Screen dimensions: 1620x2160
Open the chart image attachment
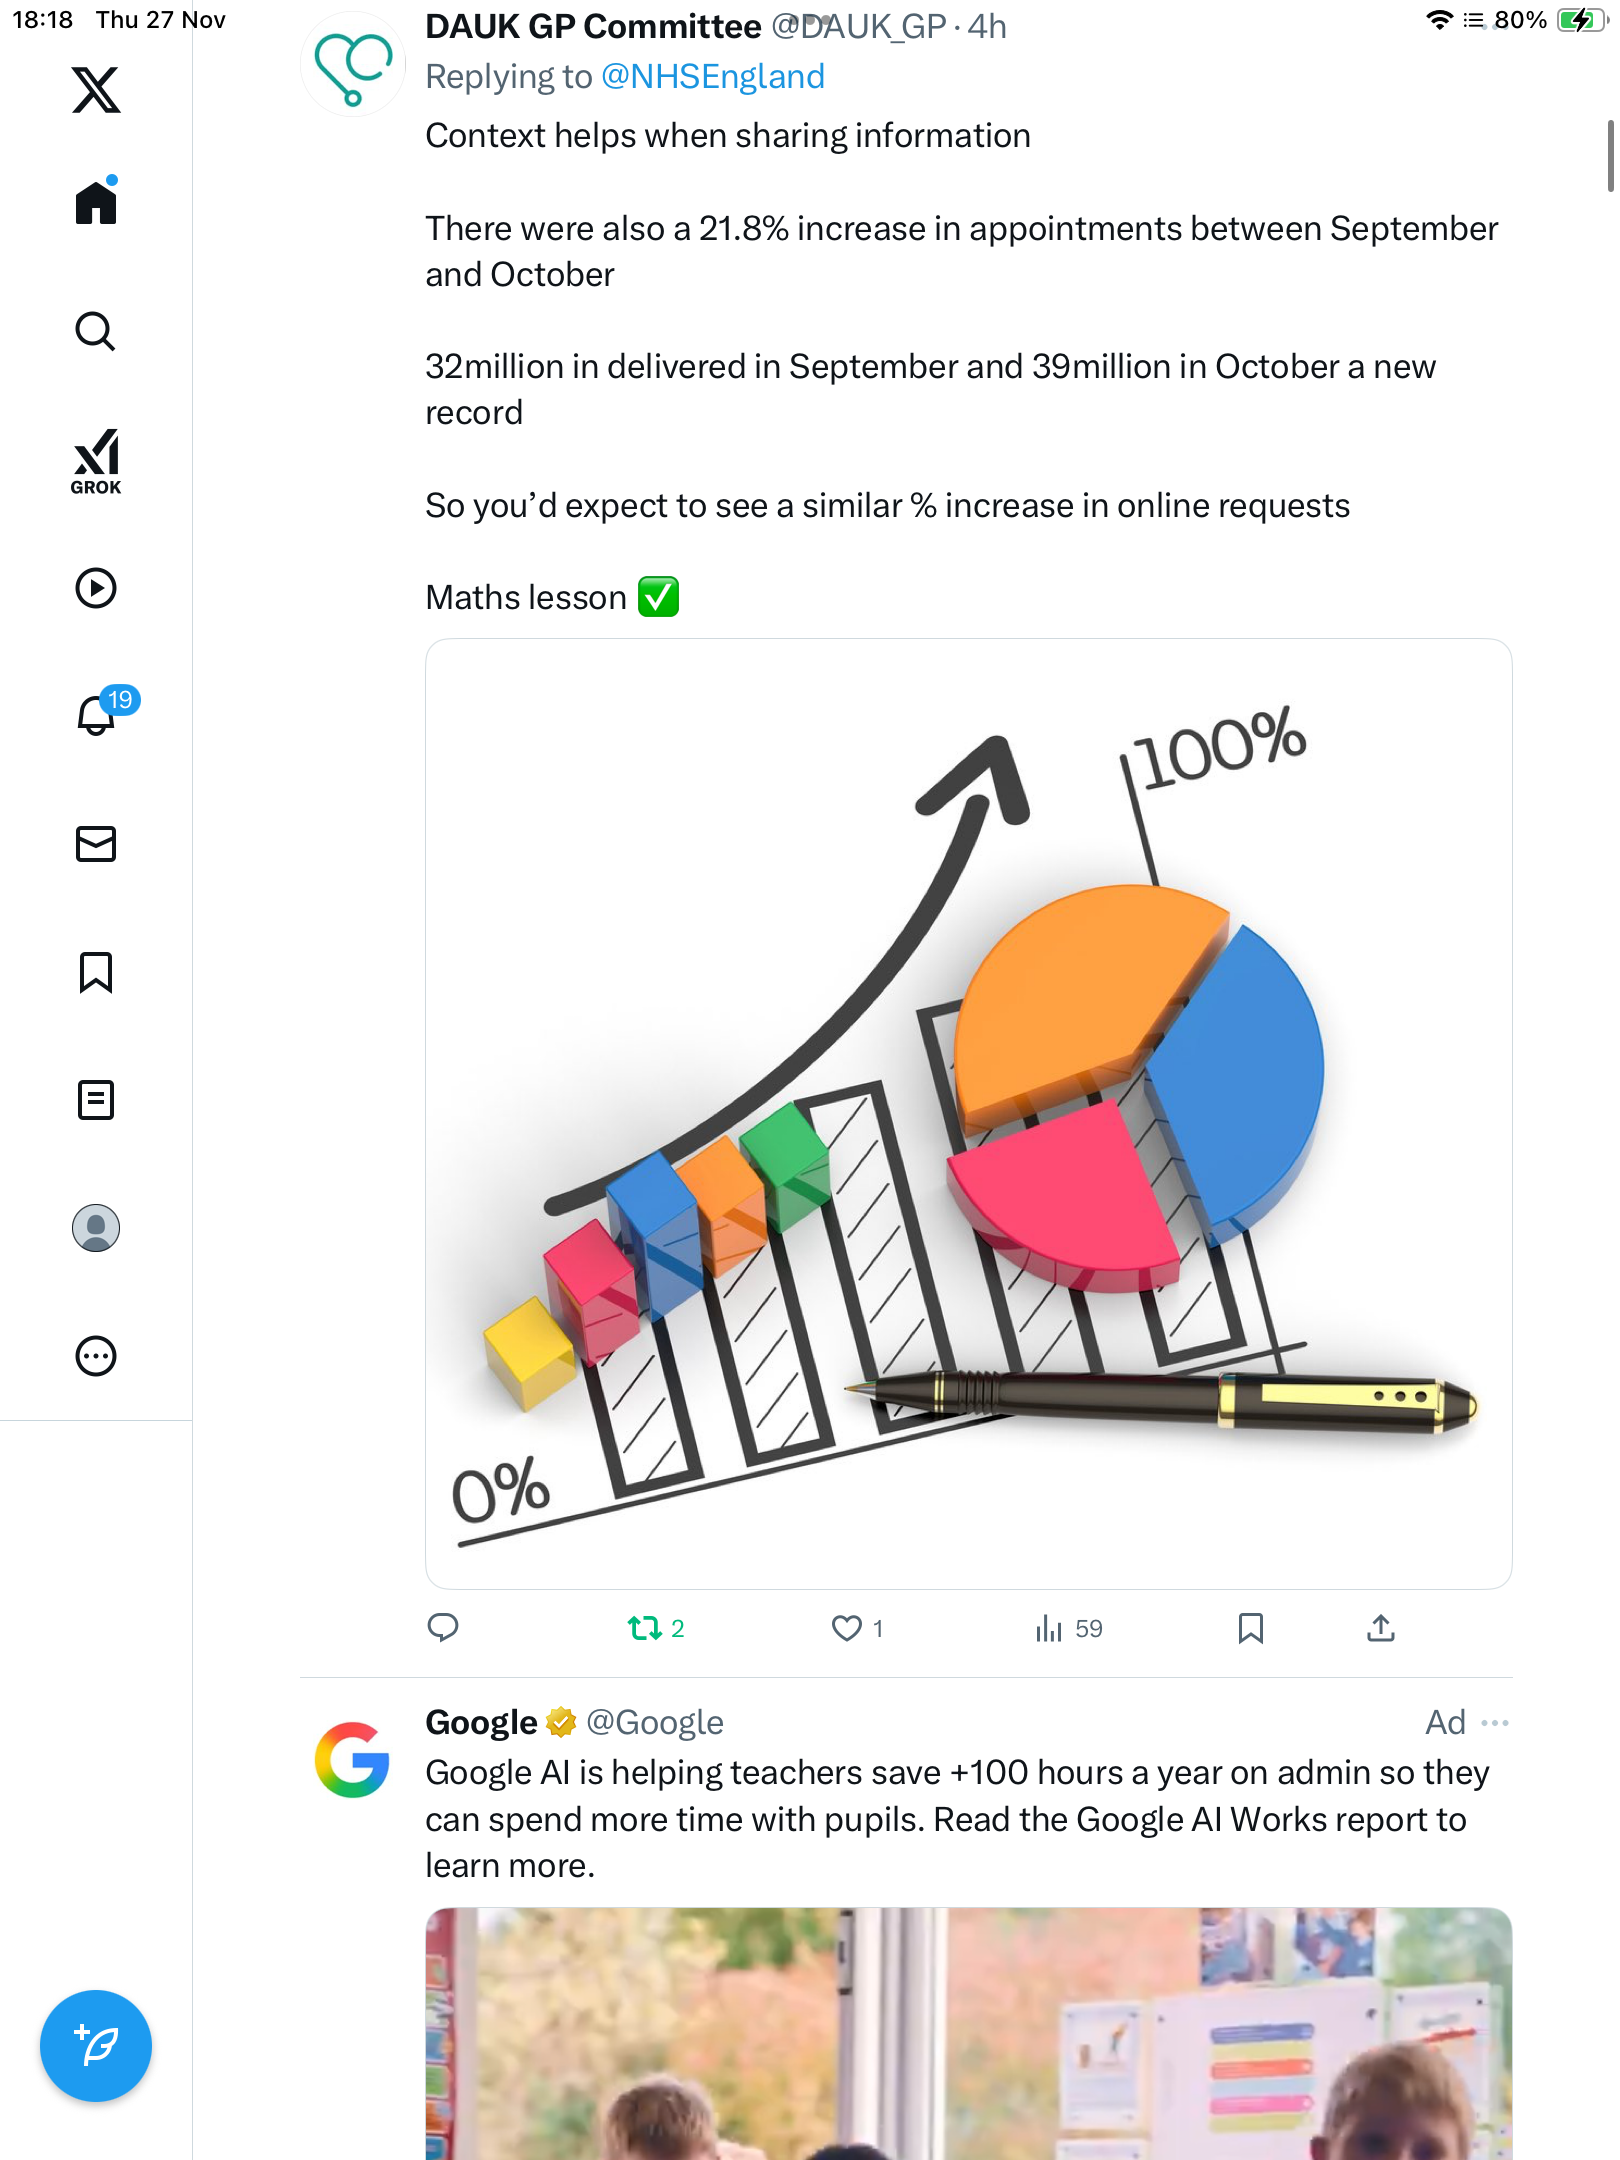click(x=968, y=1113)
